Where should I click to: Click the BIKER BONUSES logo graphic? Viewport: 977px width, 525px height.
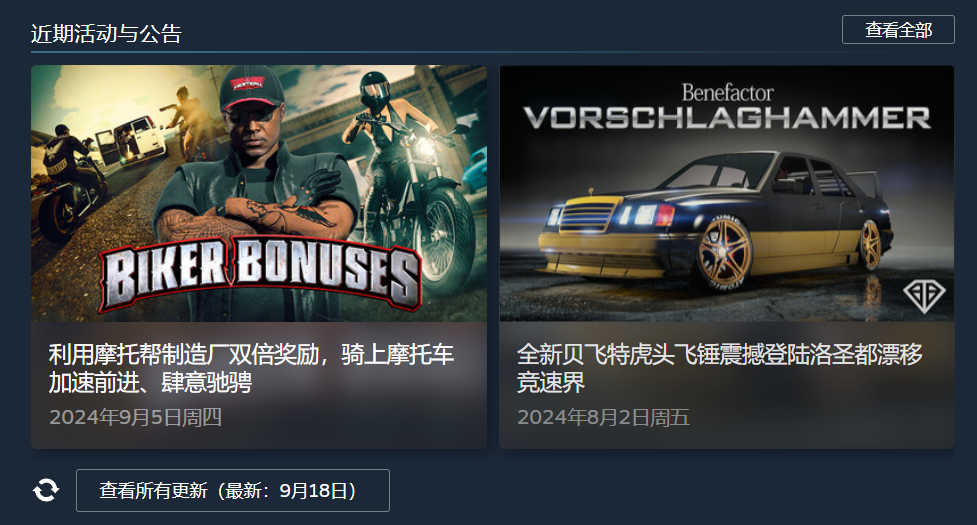pos(260,276)
